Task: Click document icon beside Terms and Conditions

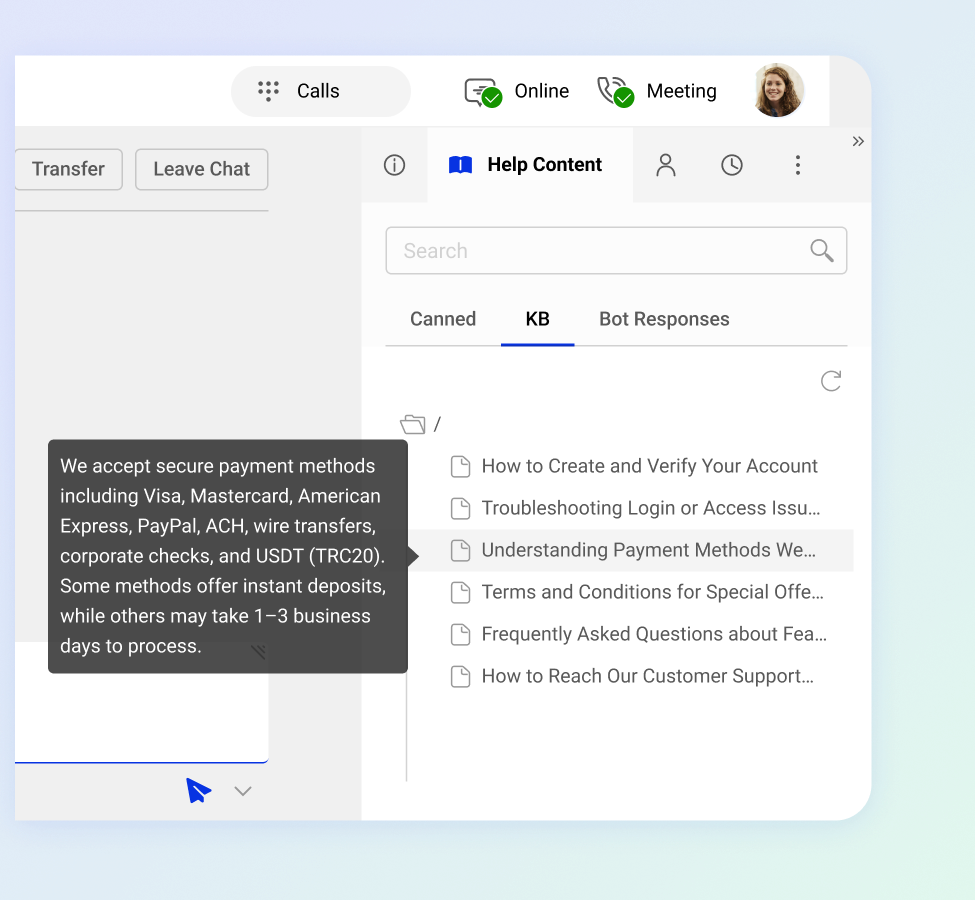Action: click(x=460, y=592)
